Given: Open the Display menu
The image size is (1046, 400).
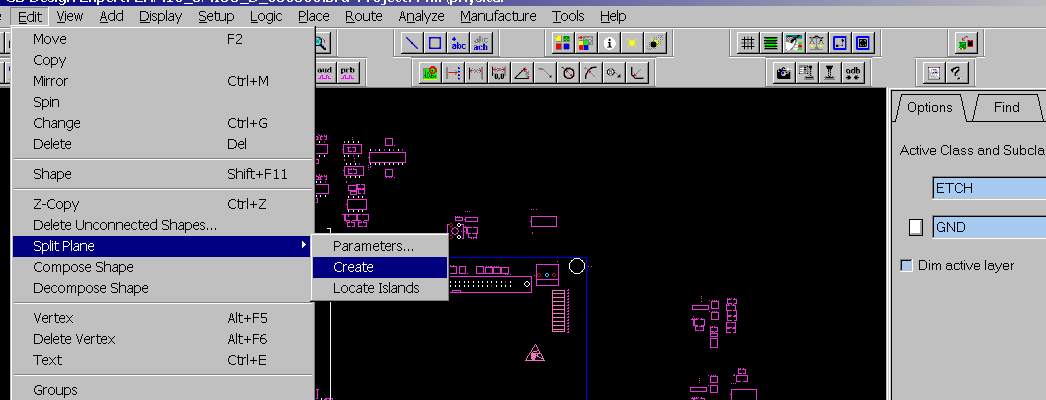Looking at the screenshot, I should point(160,16).
